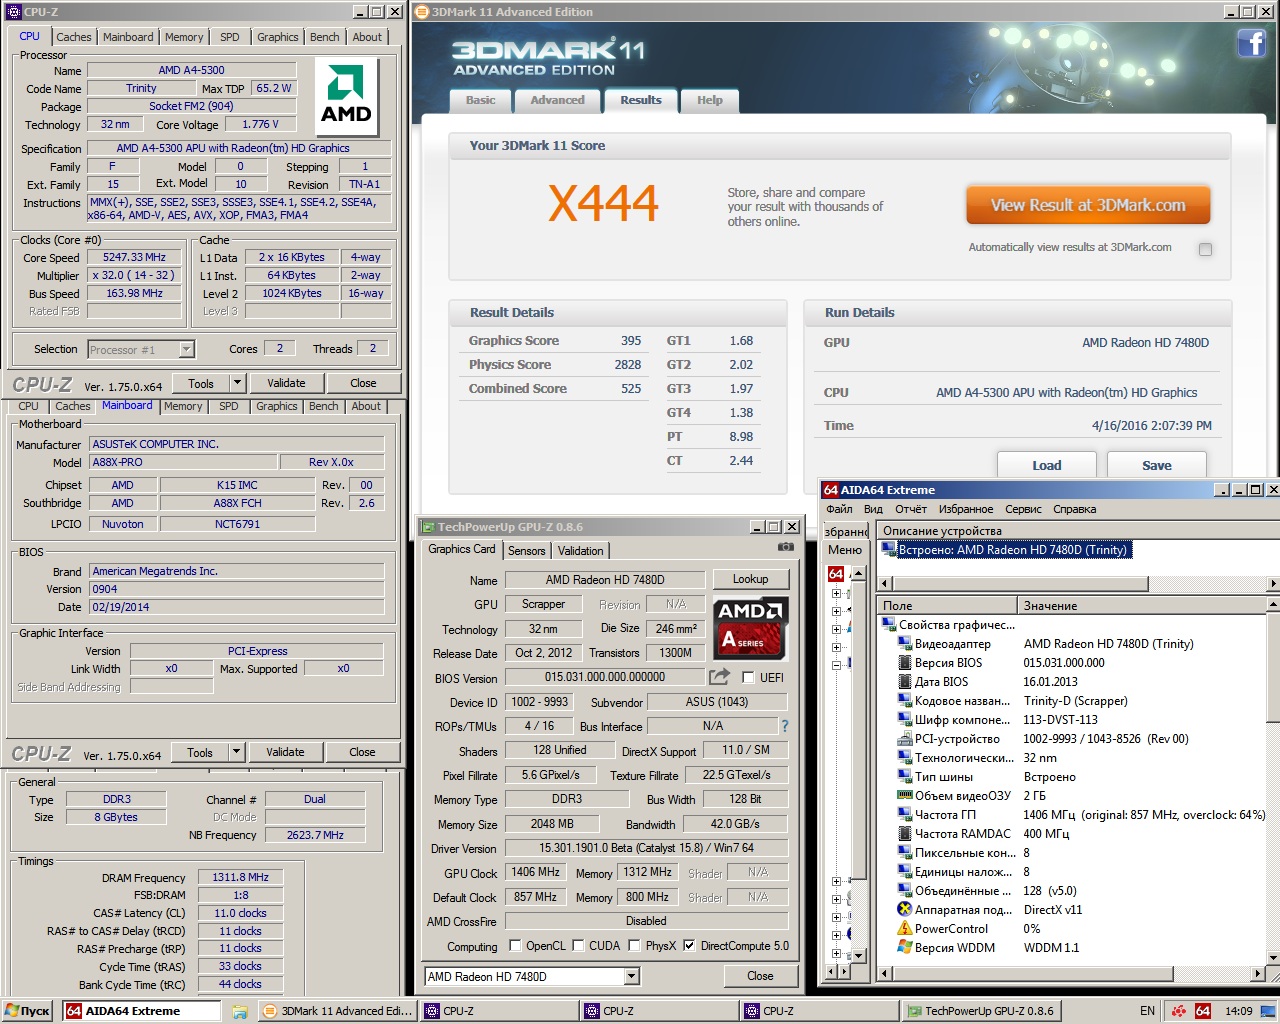1280x1024 pixels.
Task: Open the Caches tab in CPU-Z processor window
Action: click(x=74, y=37)
